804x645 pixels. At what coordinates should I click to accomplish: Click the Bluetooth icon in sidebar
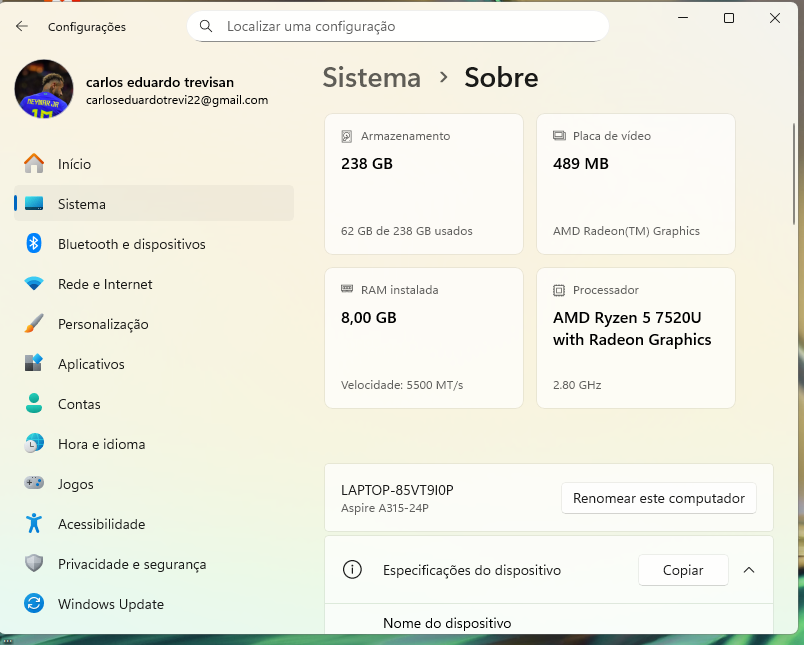coord(34,244)
